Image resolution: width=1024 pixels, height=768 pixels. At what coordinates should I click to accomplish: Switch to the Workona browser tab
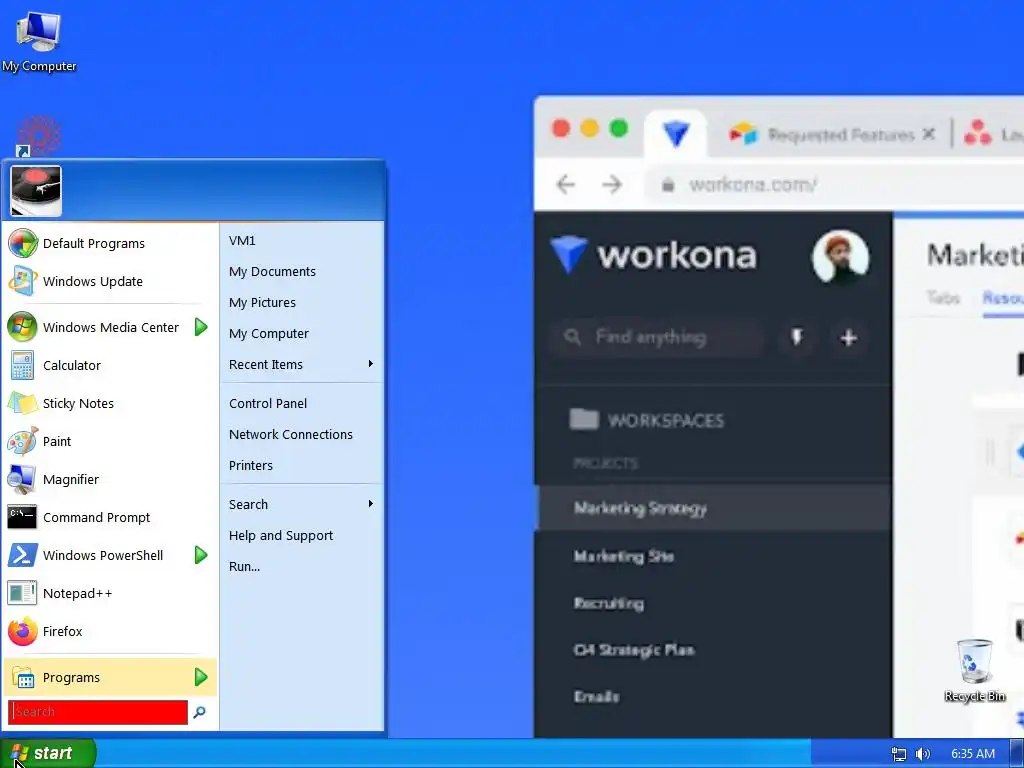point(676,134)
